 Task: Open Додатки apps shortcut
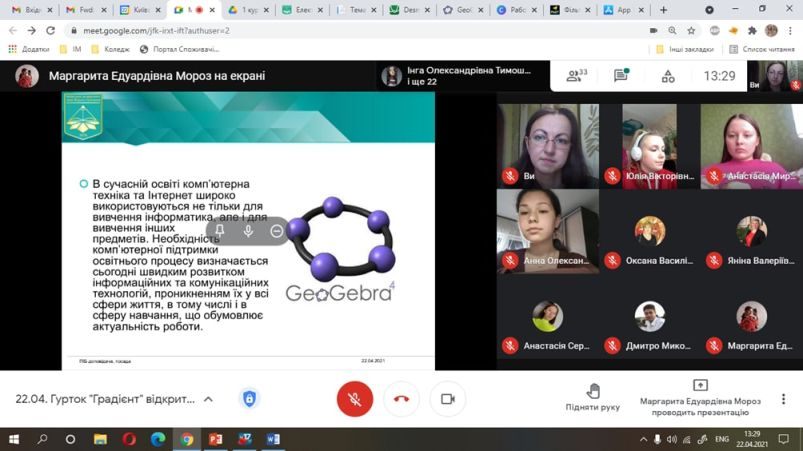point(29,49)
